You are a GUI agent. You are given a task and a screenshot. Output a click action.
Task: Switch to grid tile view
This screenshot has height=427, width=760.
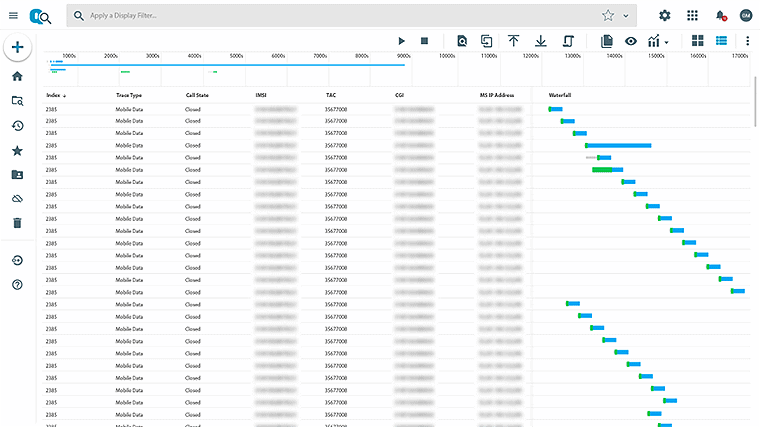(697, 41)
